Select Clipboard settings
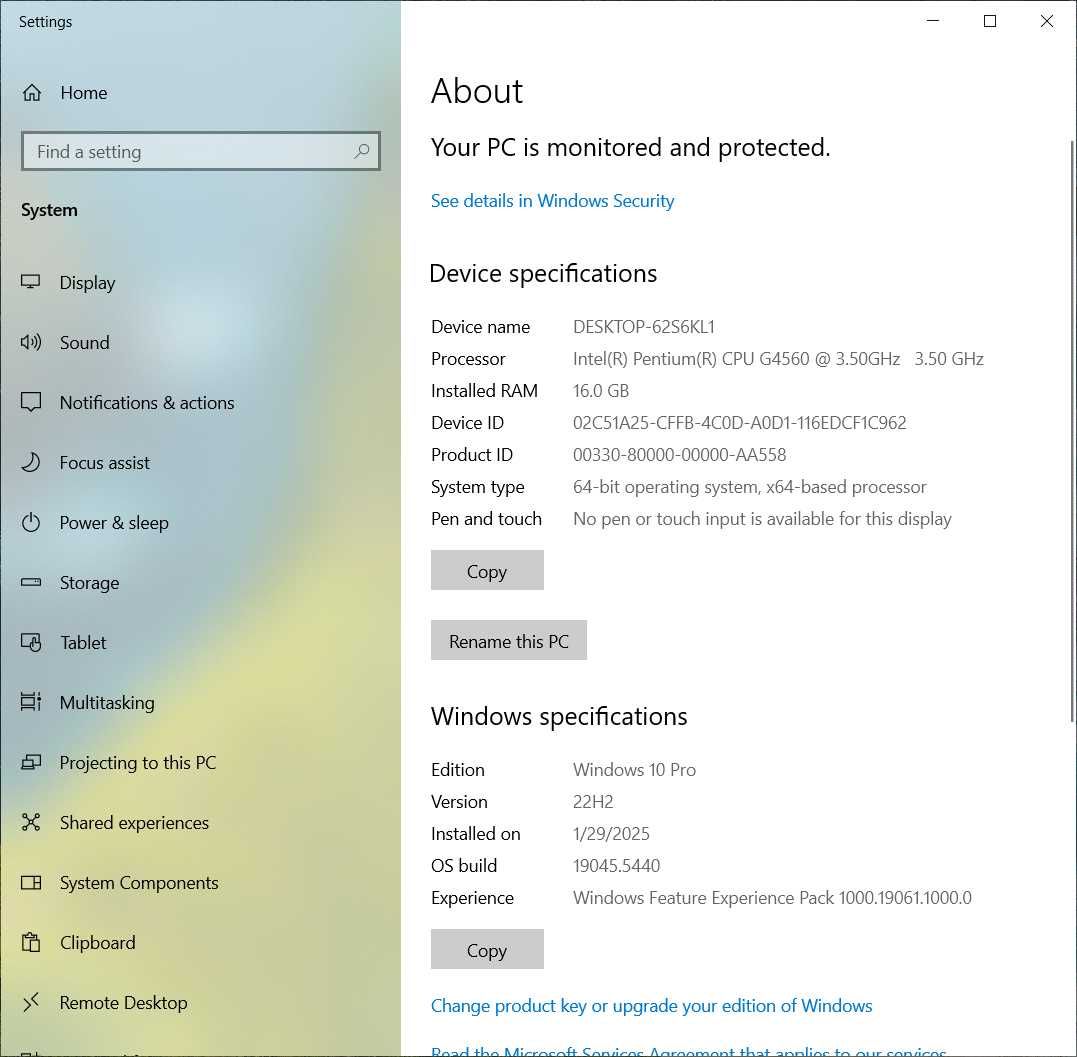 click(x=201, y=942)
